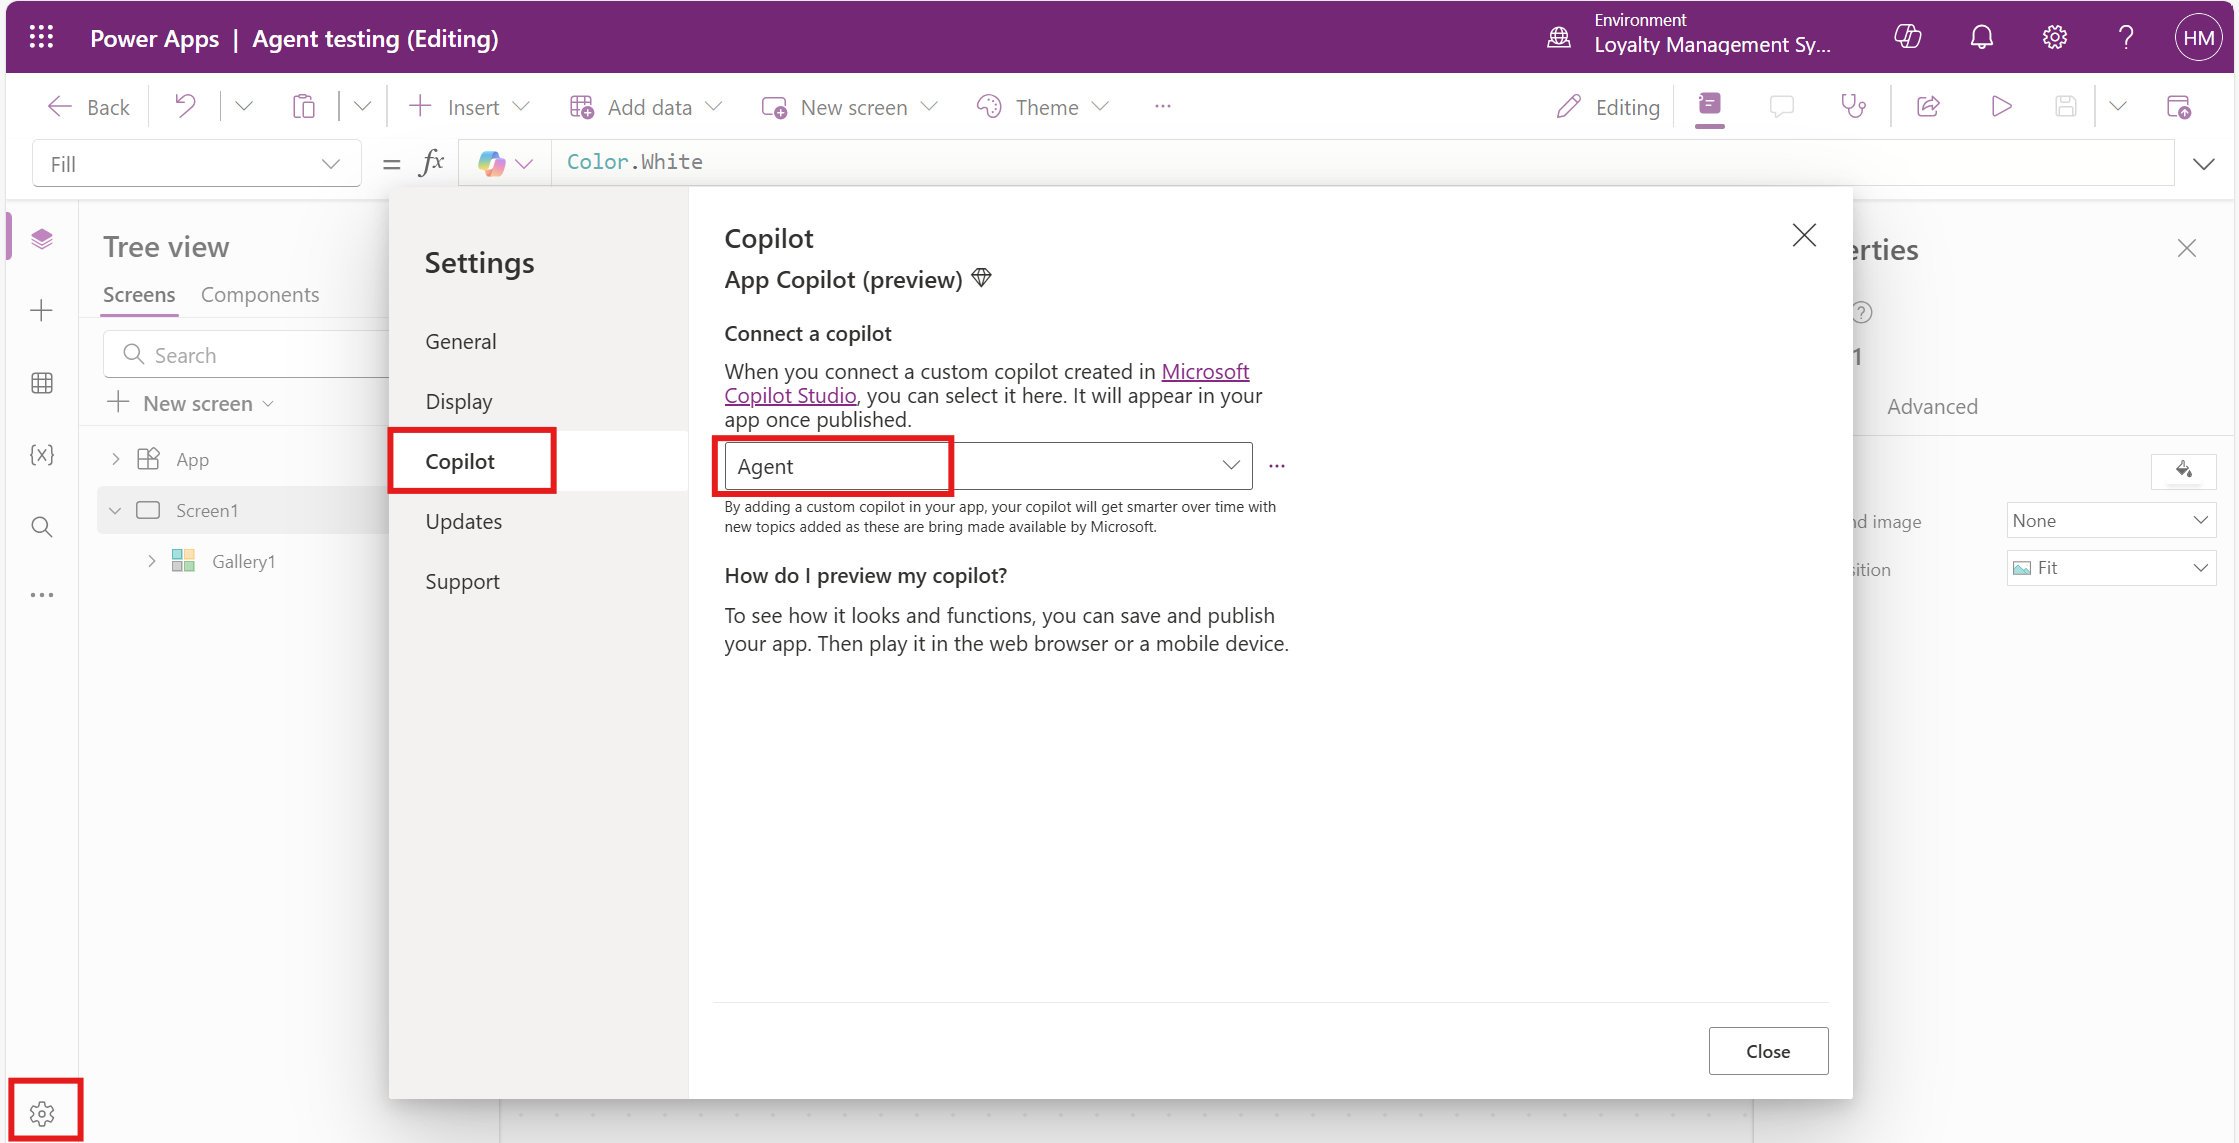Collapse the Screen1 tree node
Image resolution: width=2239 pixels, height=1143 pixels.
[115, 511]
